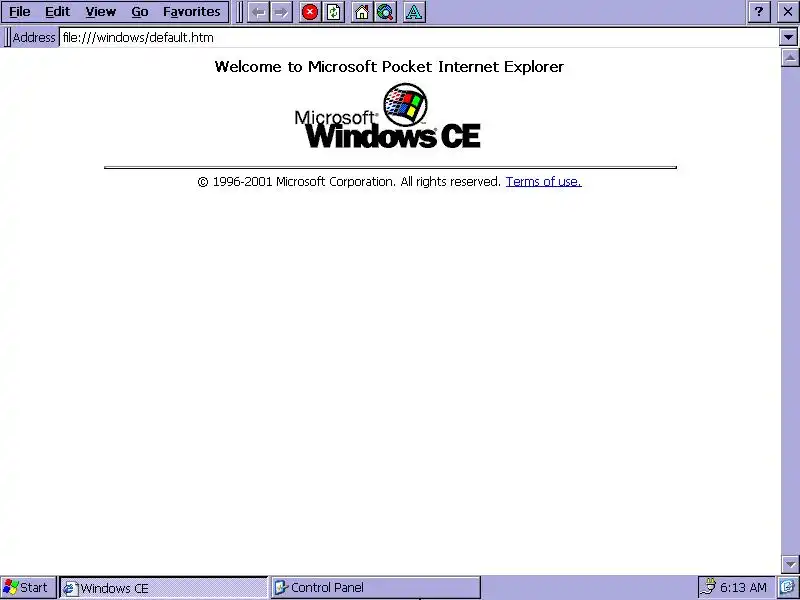Refresh the page using the refresh icon

coord(334,12)
